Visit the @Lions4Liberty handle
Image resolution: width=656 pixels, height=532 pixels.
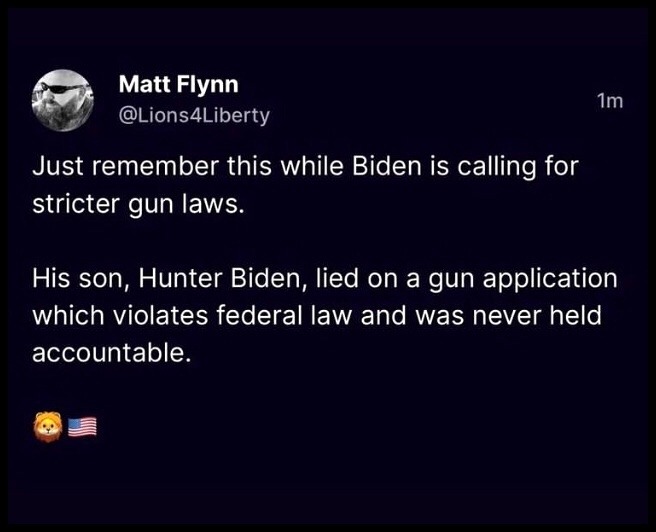(x=195, y=115)
